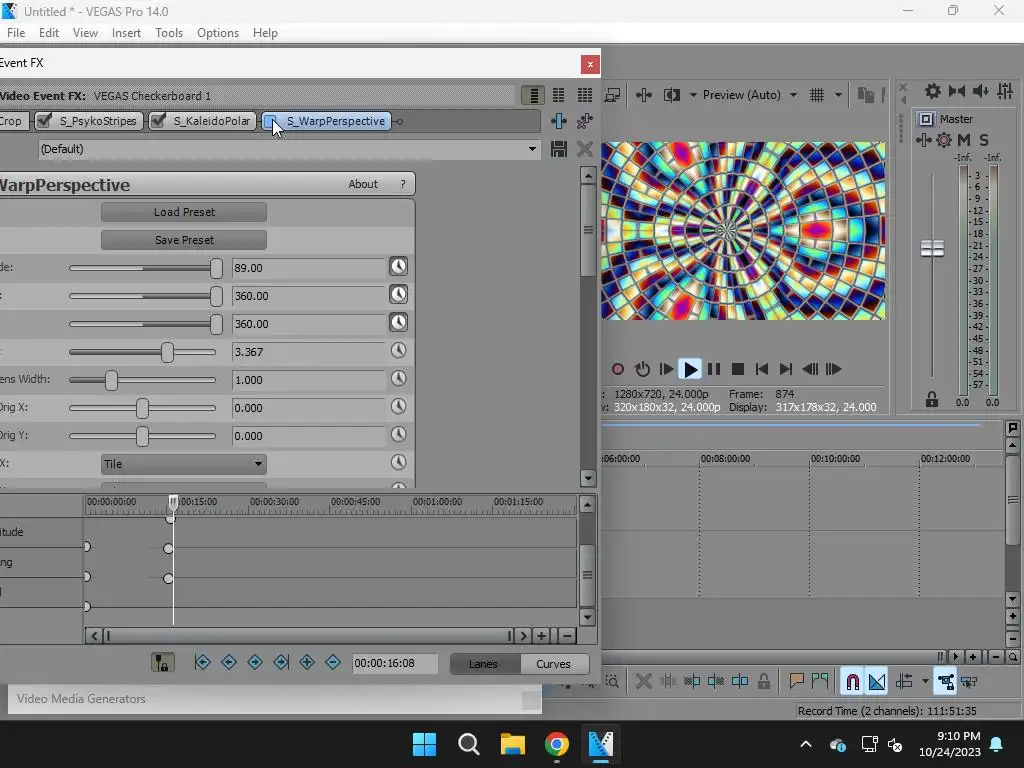
Task: Click the video preview image
Action: pyautogui.click(x=743, y=231)
